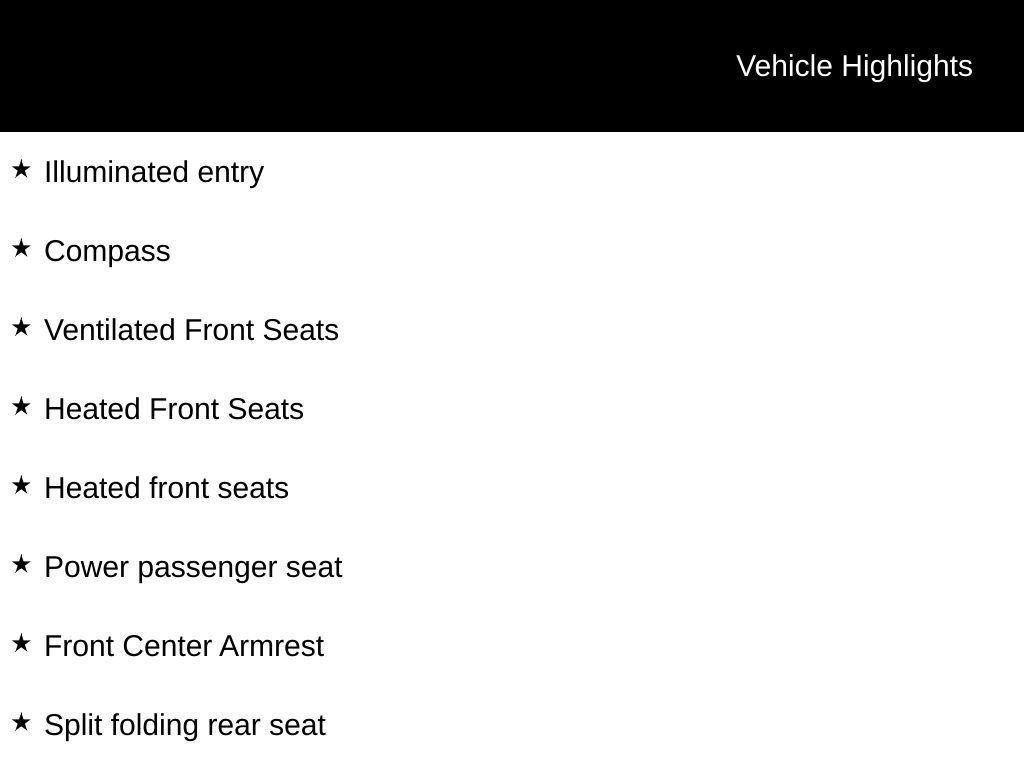Viewport: 1024px width, 768px height.
Task: Click the Vehicle Highlights header title
Action: [x=854, y=67]
